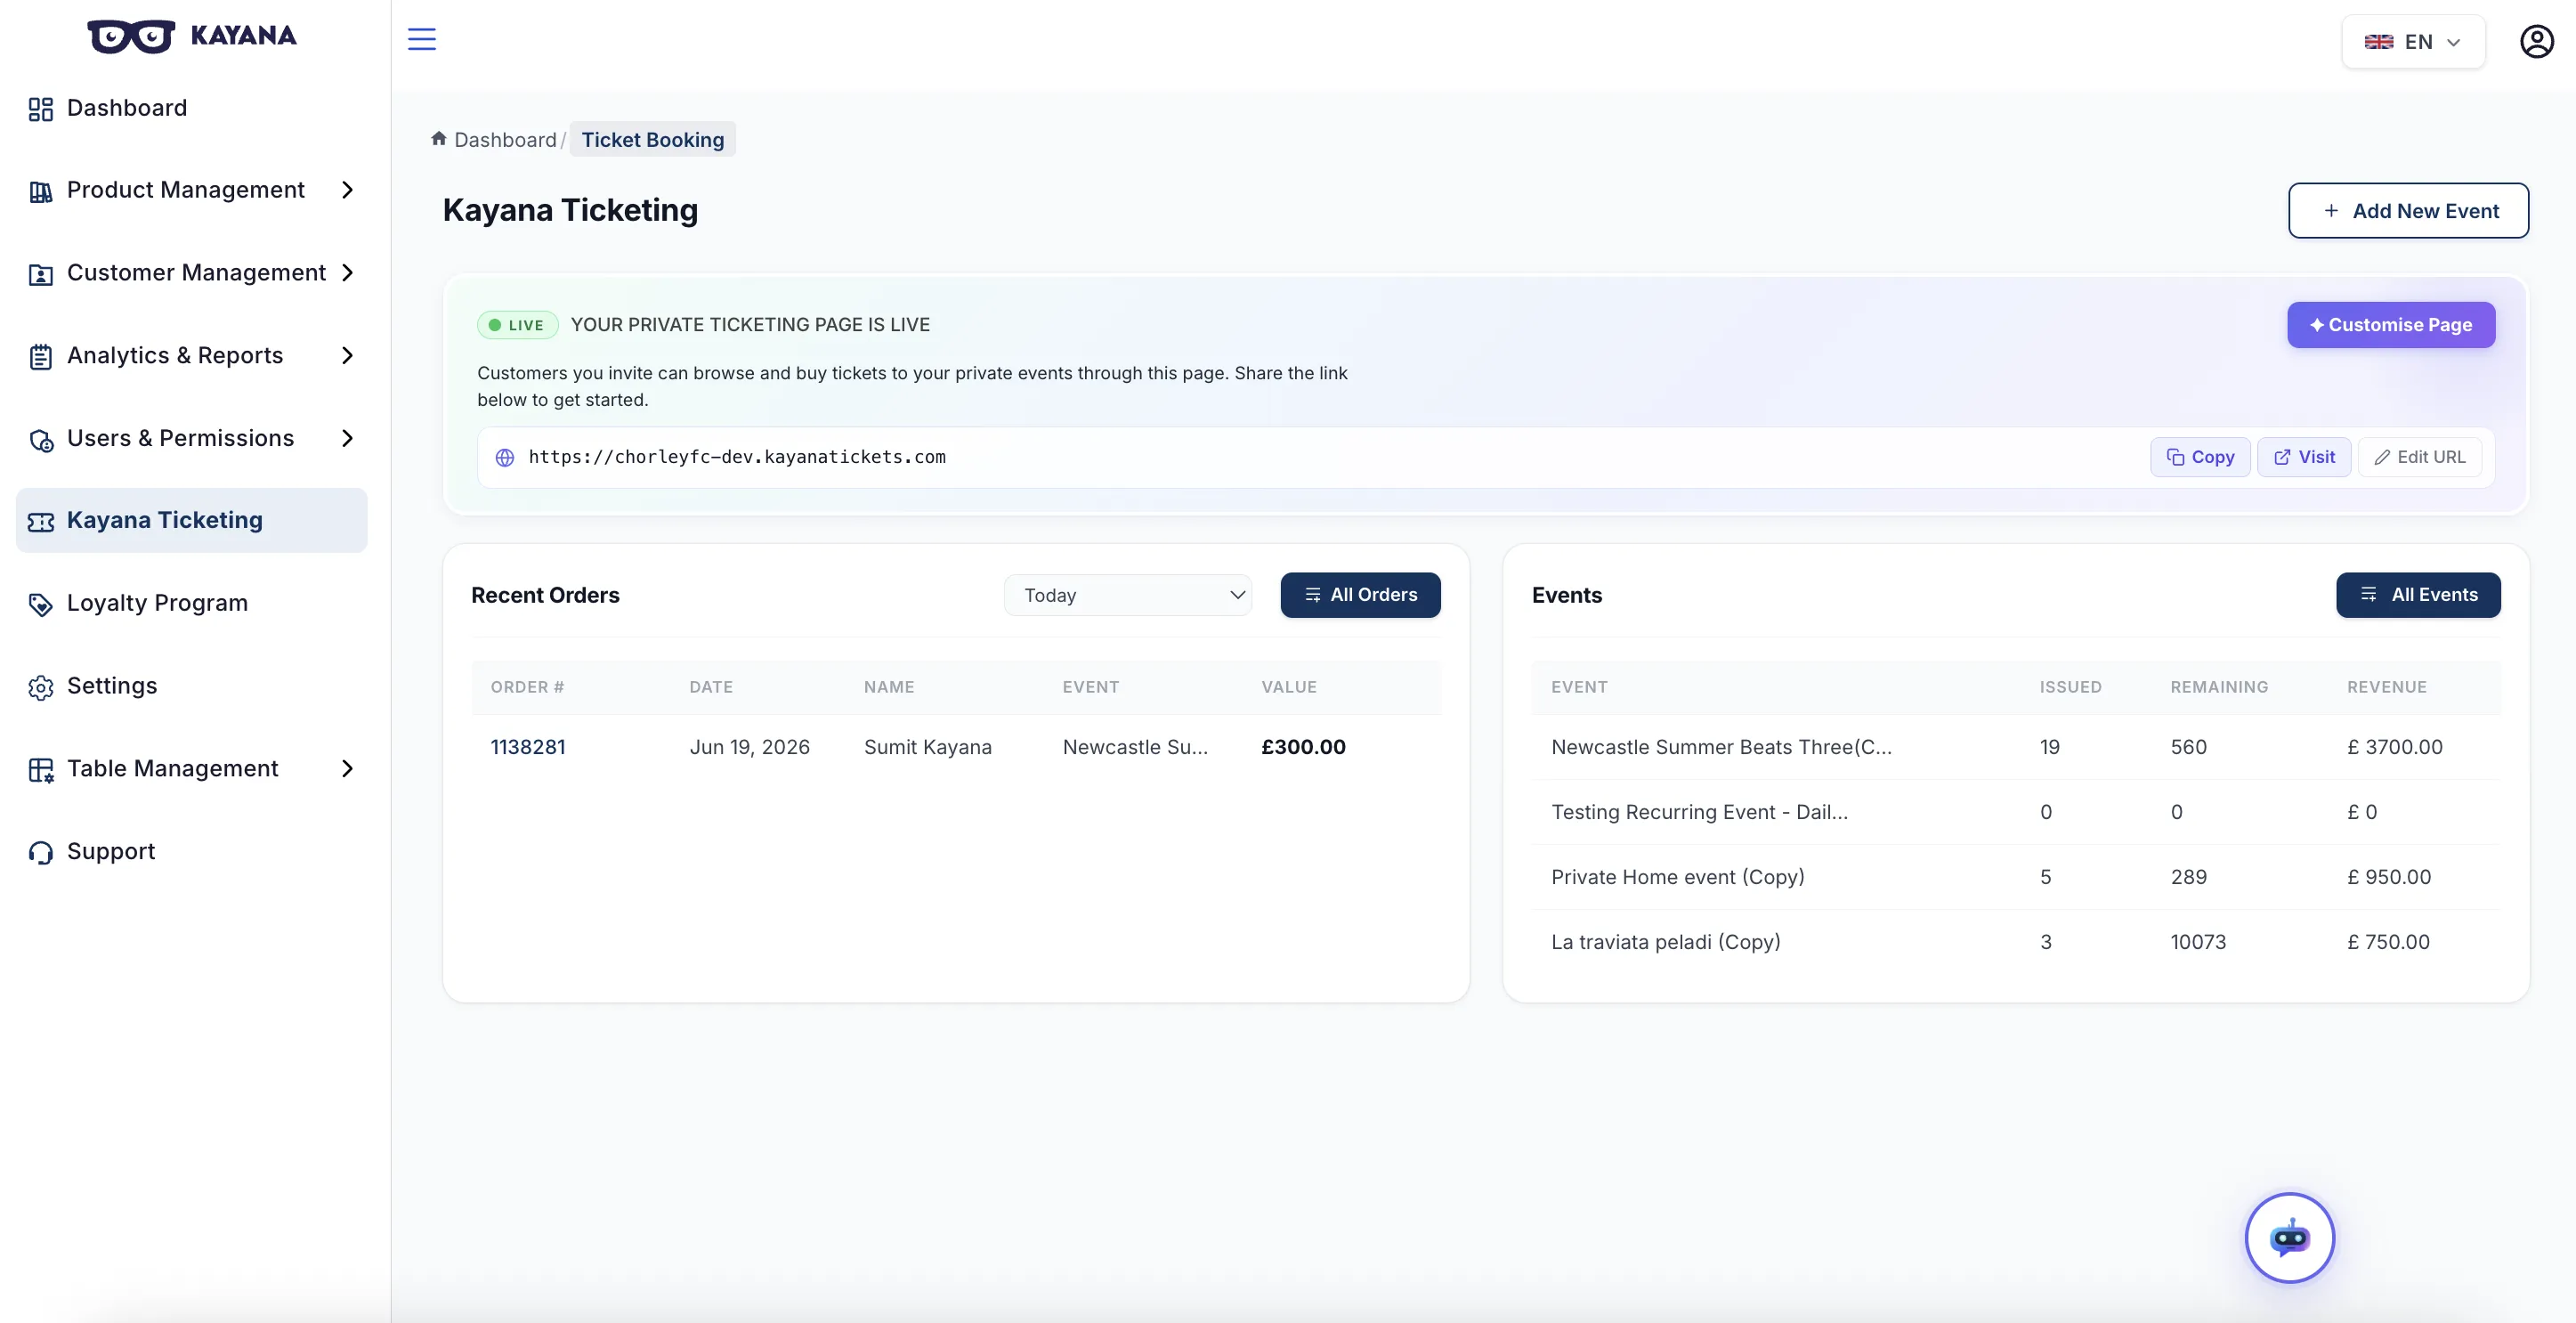Open the user profile avatar icon
2576x1323 pixels.
2536,42
